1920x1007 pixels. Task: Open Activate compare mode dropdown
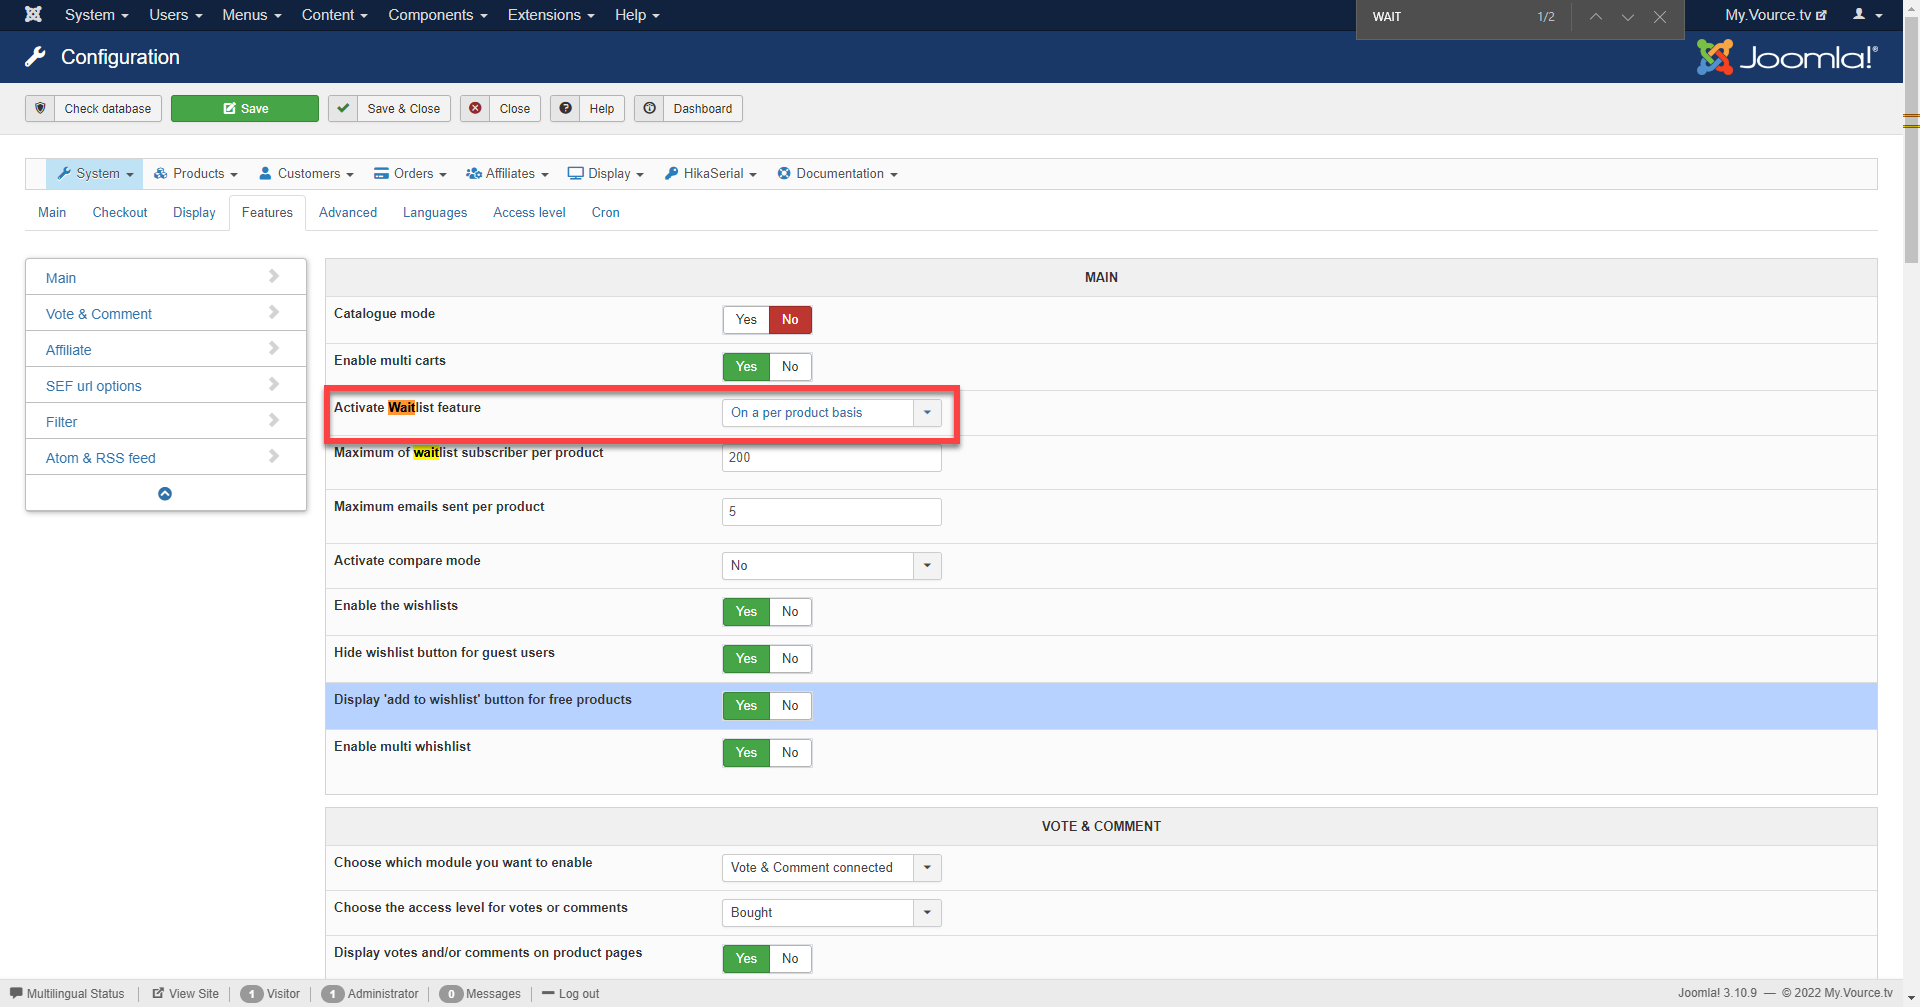[x=831, y=566]
